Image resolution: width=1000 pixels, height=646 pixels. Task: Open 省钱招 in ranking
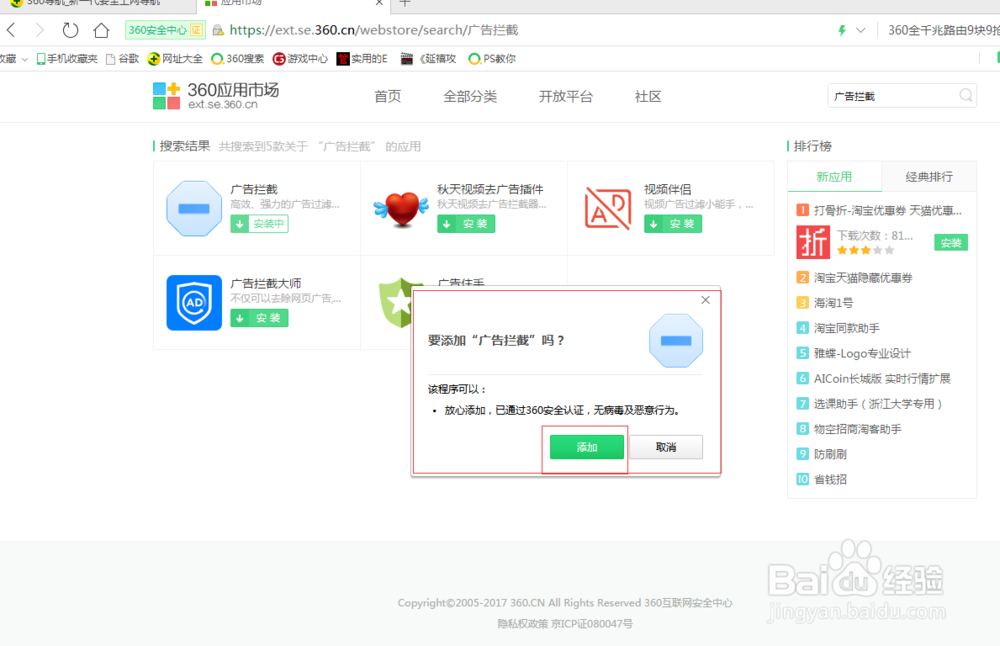(830, 480)
